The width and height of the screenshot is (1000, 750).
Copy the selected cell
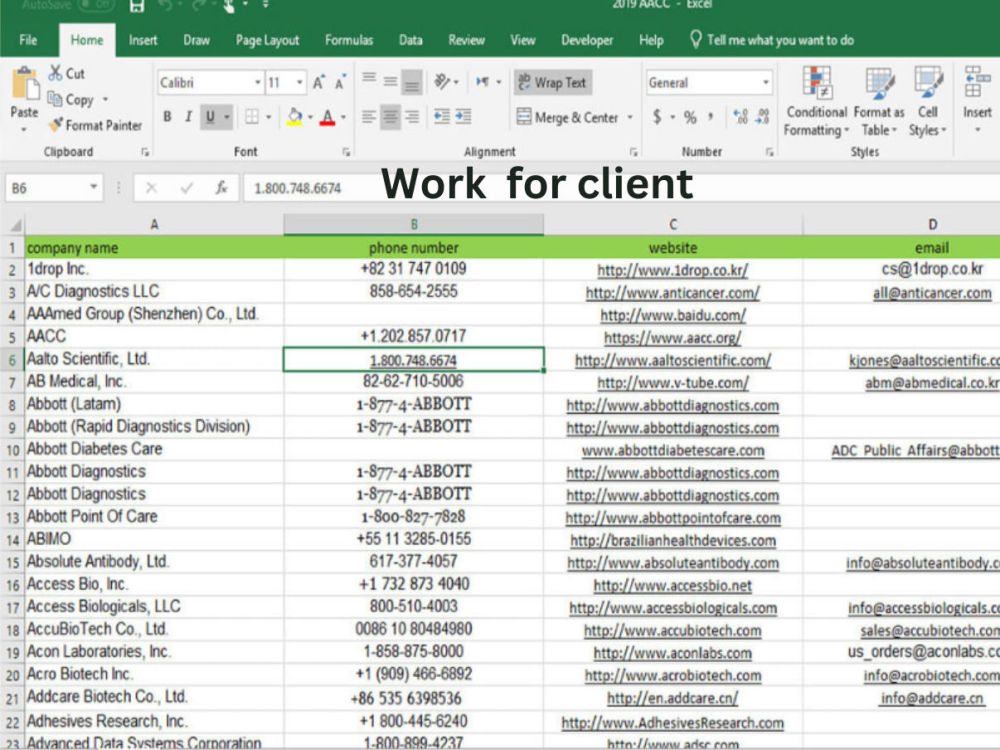pos(55,99)
